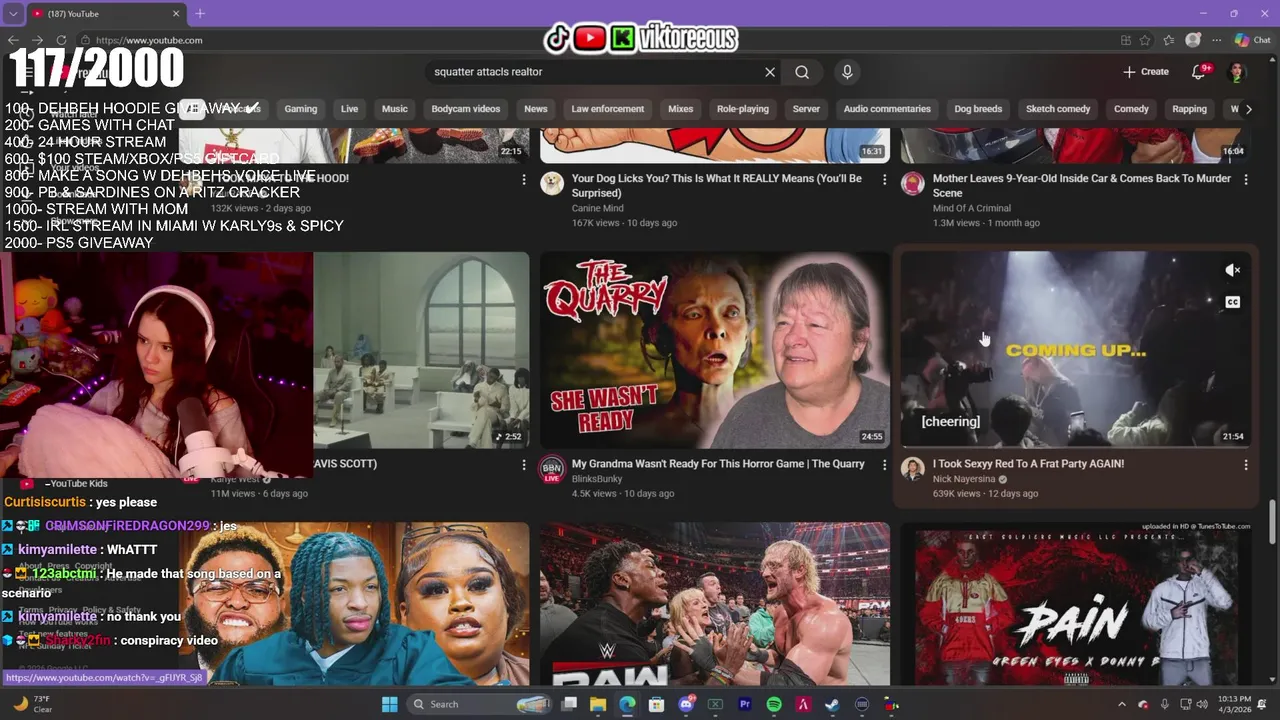Screen dimensions: 1280x720
Task: Visit the Canine Mind channel
Action: point(597,208)
